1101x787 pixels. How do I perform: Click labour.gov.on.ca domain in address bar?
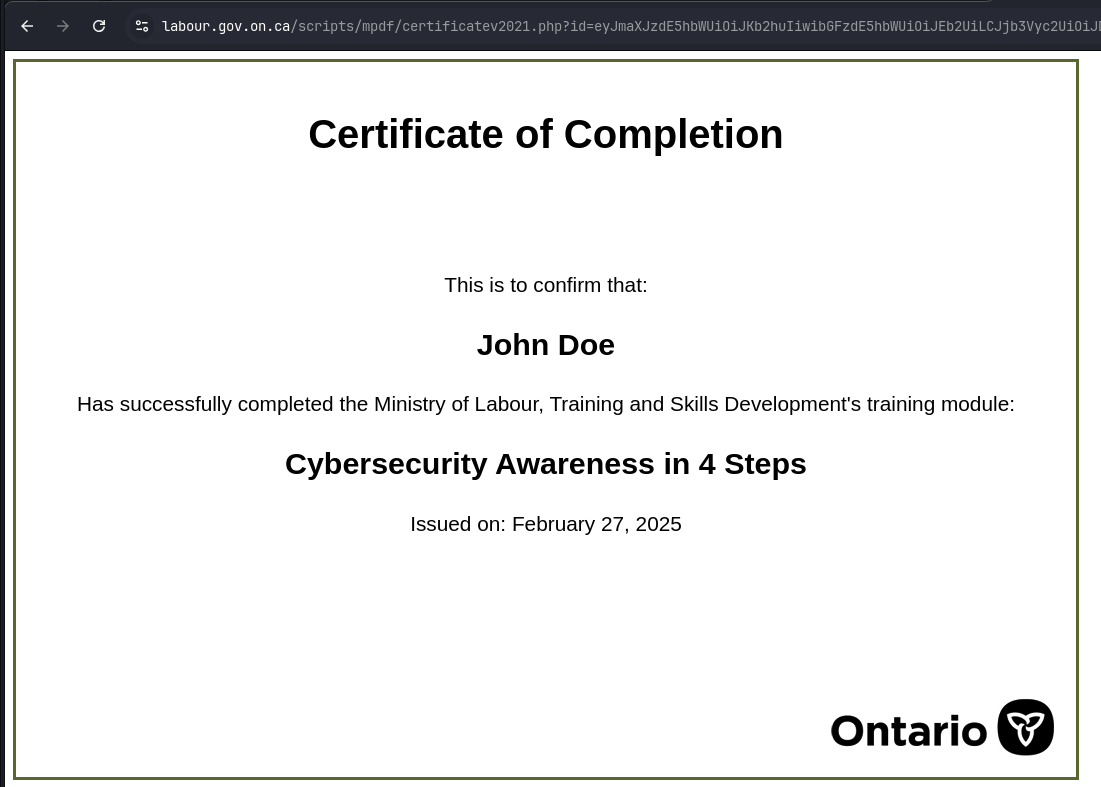[x=225, y=26]
